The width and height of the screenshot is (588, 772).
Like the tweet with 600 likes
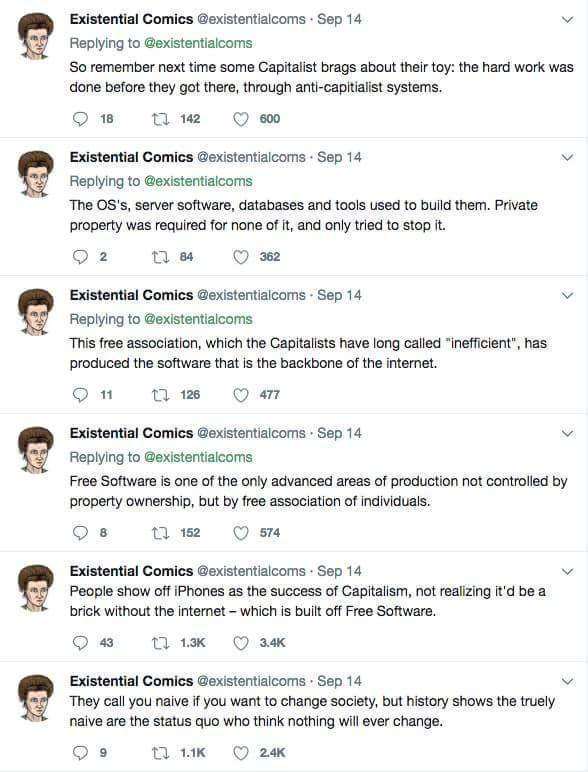point(240,119)
